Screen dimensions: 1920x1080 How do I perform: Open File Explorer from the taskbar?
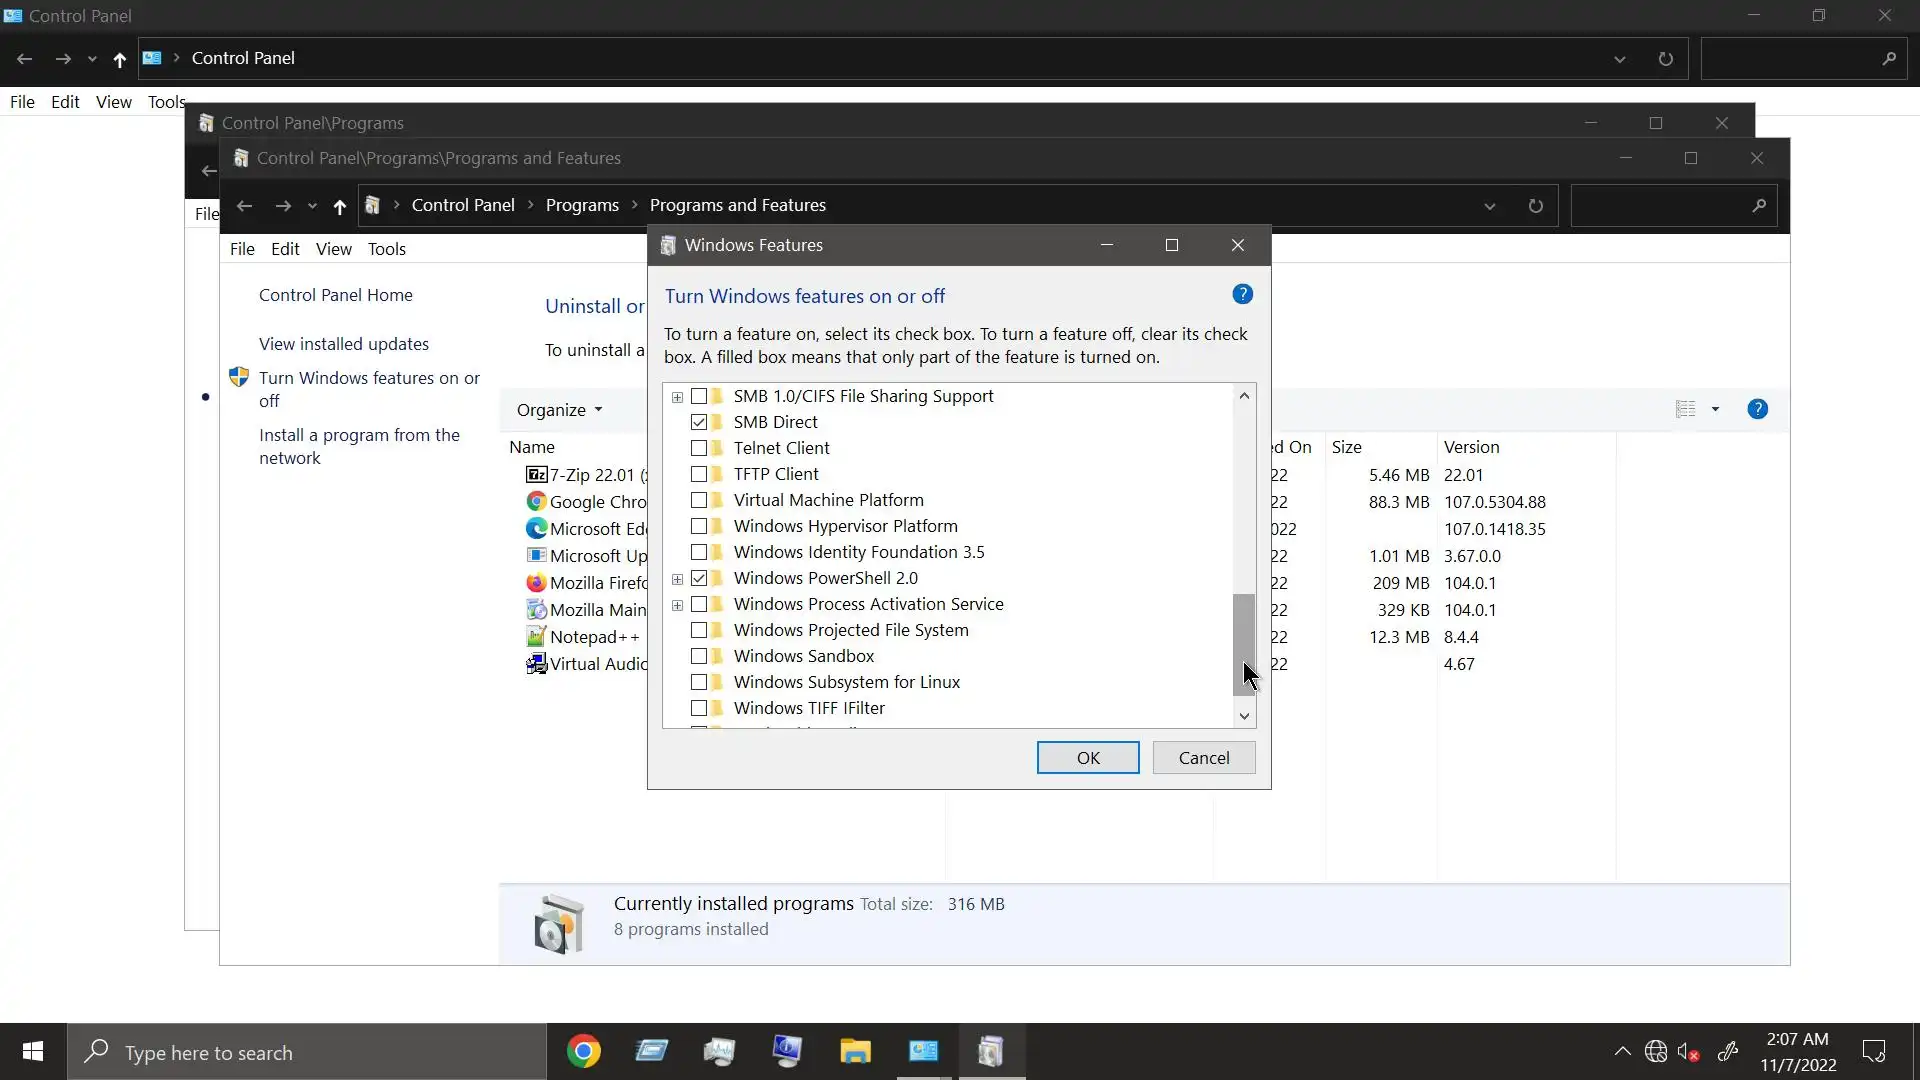click(855, 1051)
